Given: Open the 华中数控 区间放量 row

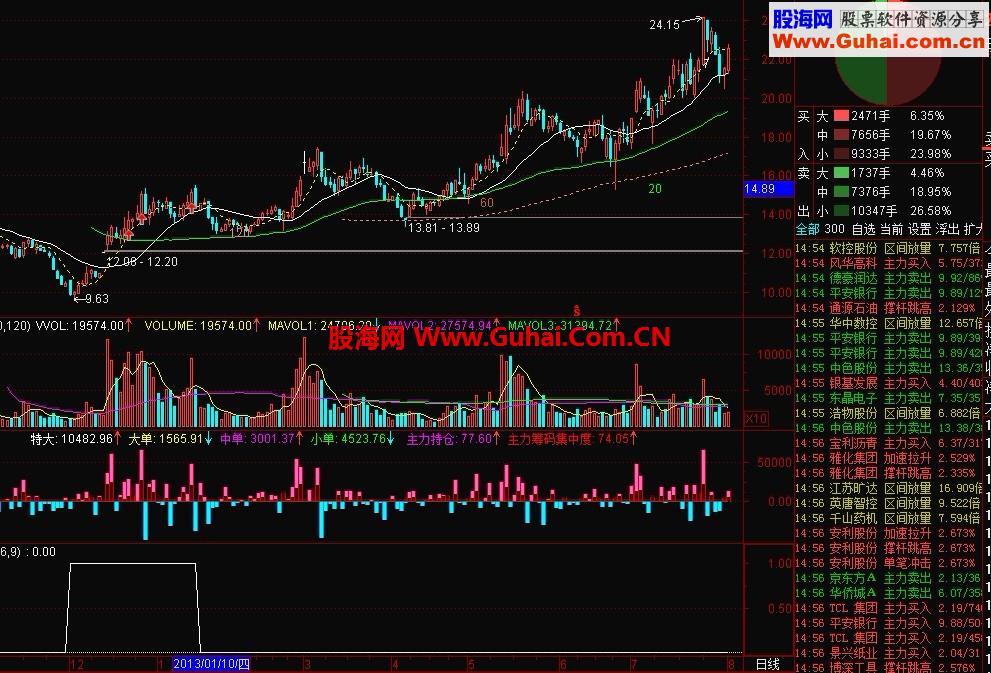Looking at the screenshot, I should [887, 324].
